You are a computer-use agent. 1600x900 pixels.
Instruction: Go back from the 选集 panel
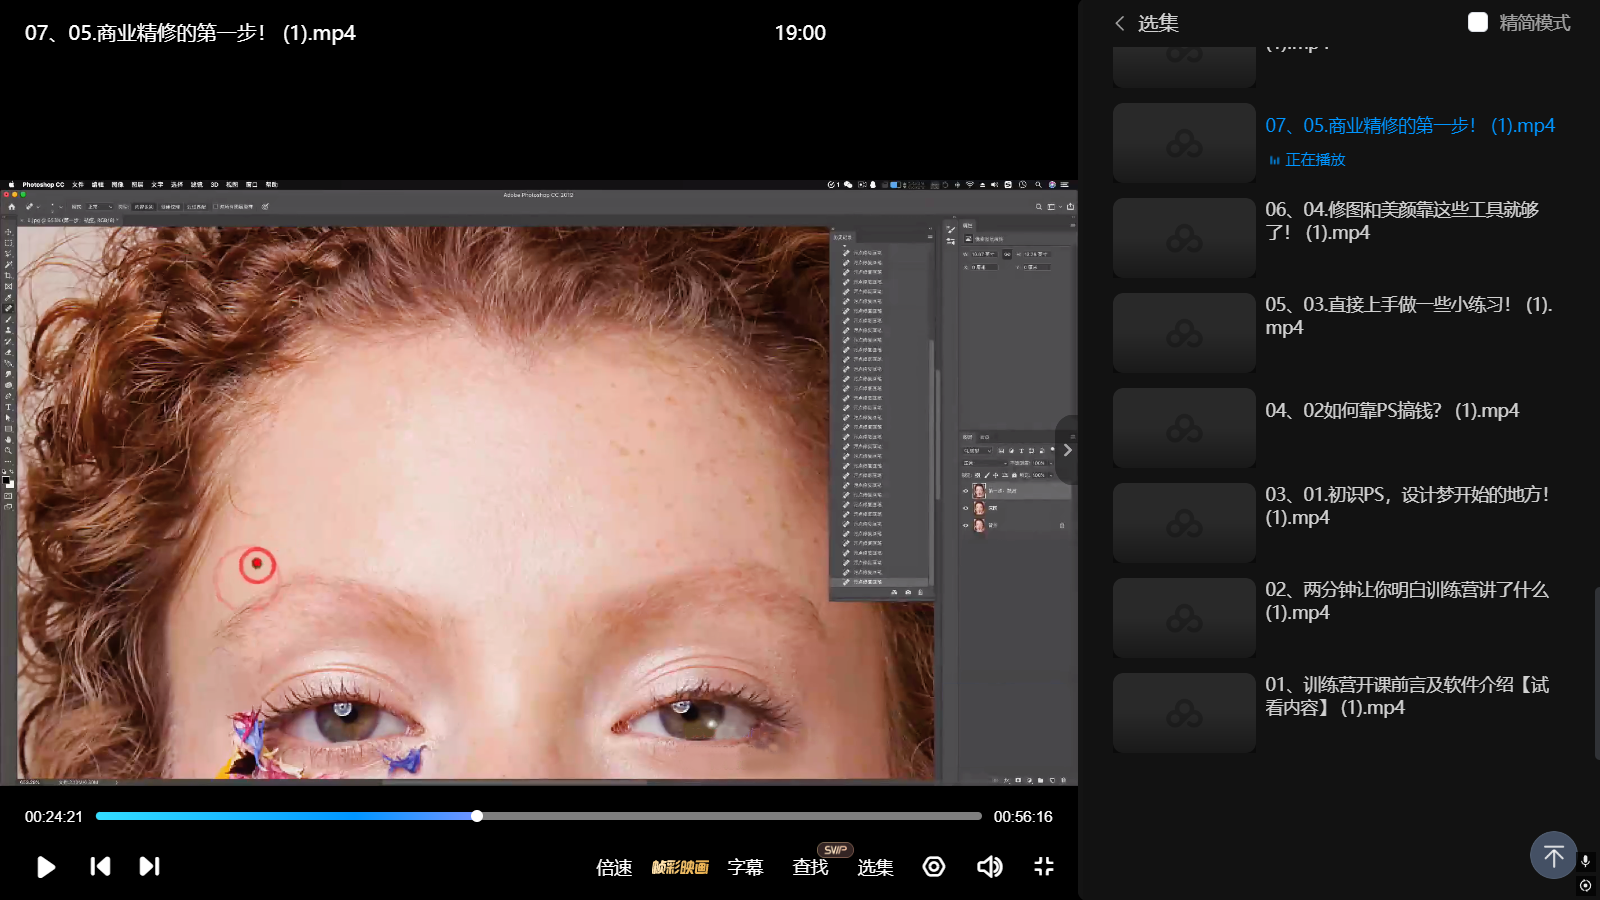point(1120,23)
